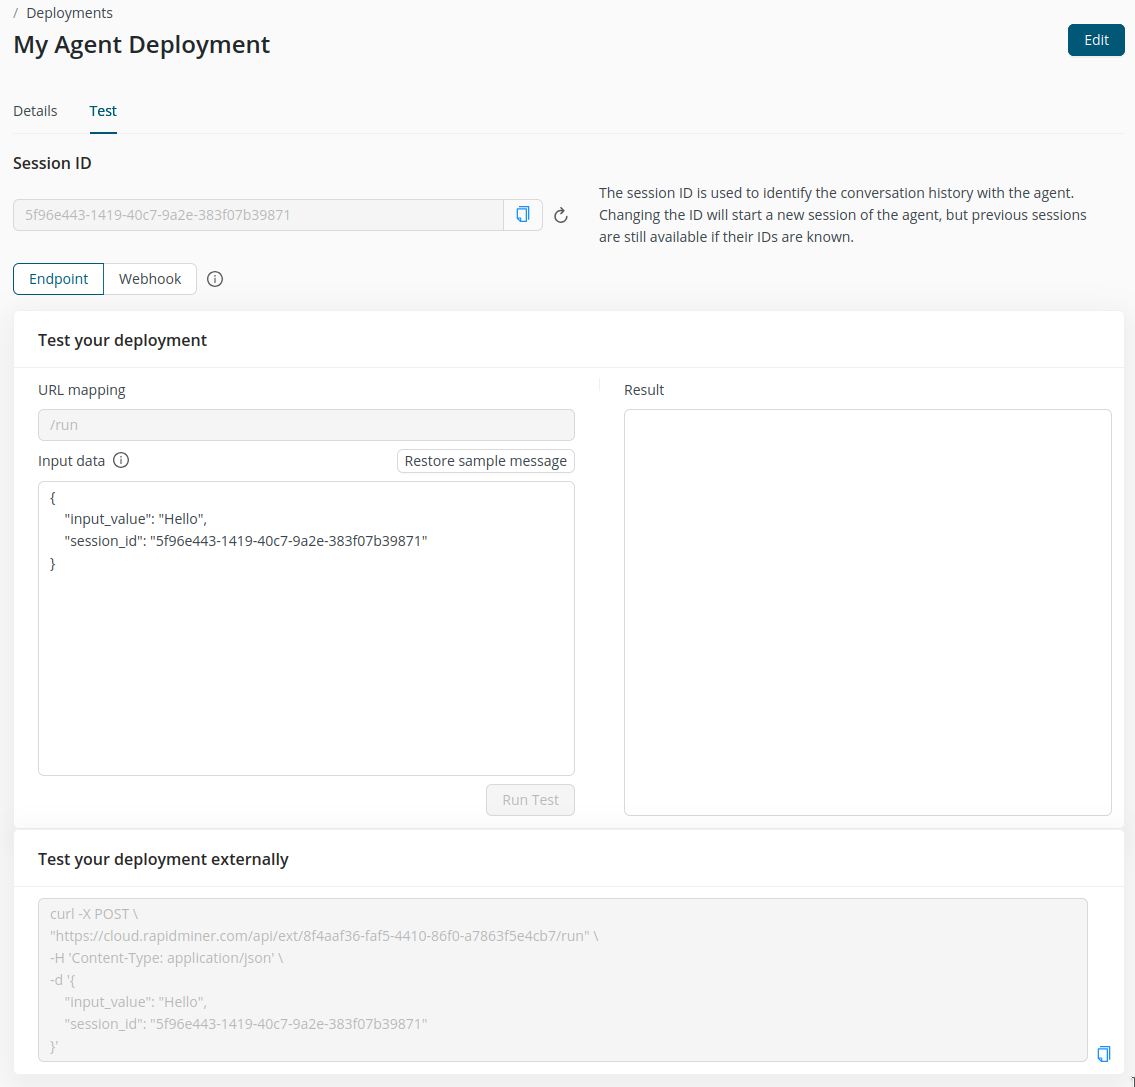Viewport: 1135px width, 1087px height.
Task: Click inside the empty Result panel
Action: pos(867,612)
